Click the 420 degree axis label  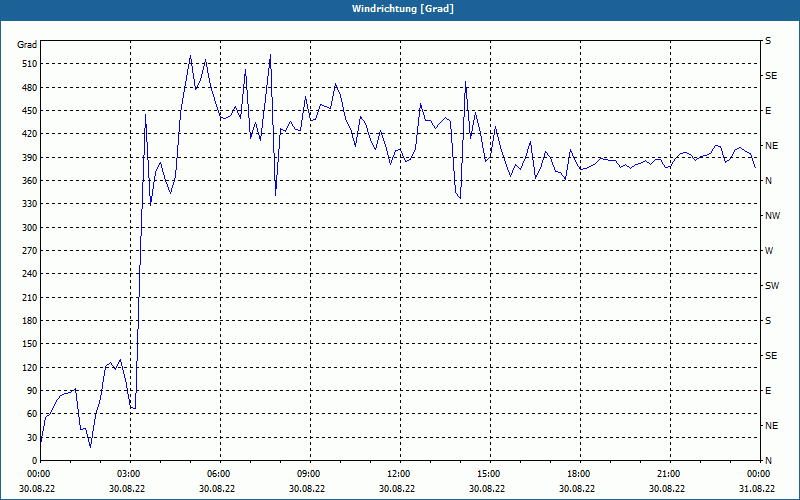click(x=30, y=134)
